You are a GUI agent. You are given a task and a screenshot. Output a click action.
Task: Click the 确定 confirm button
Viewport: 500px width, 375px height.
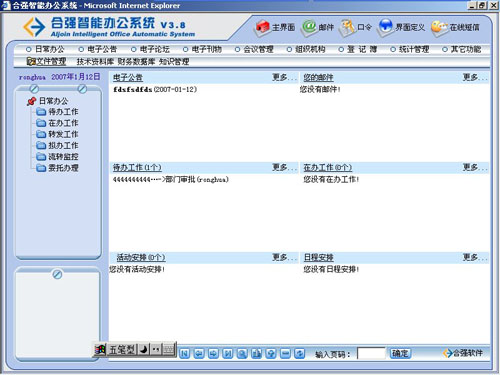400,353
